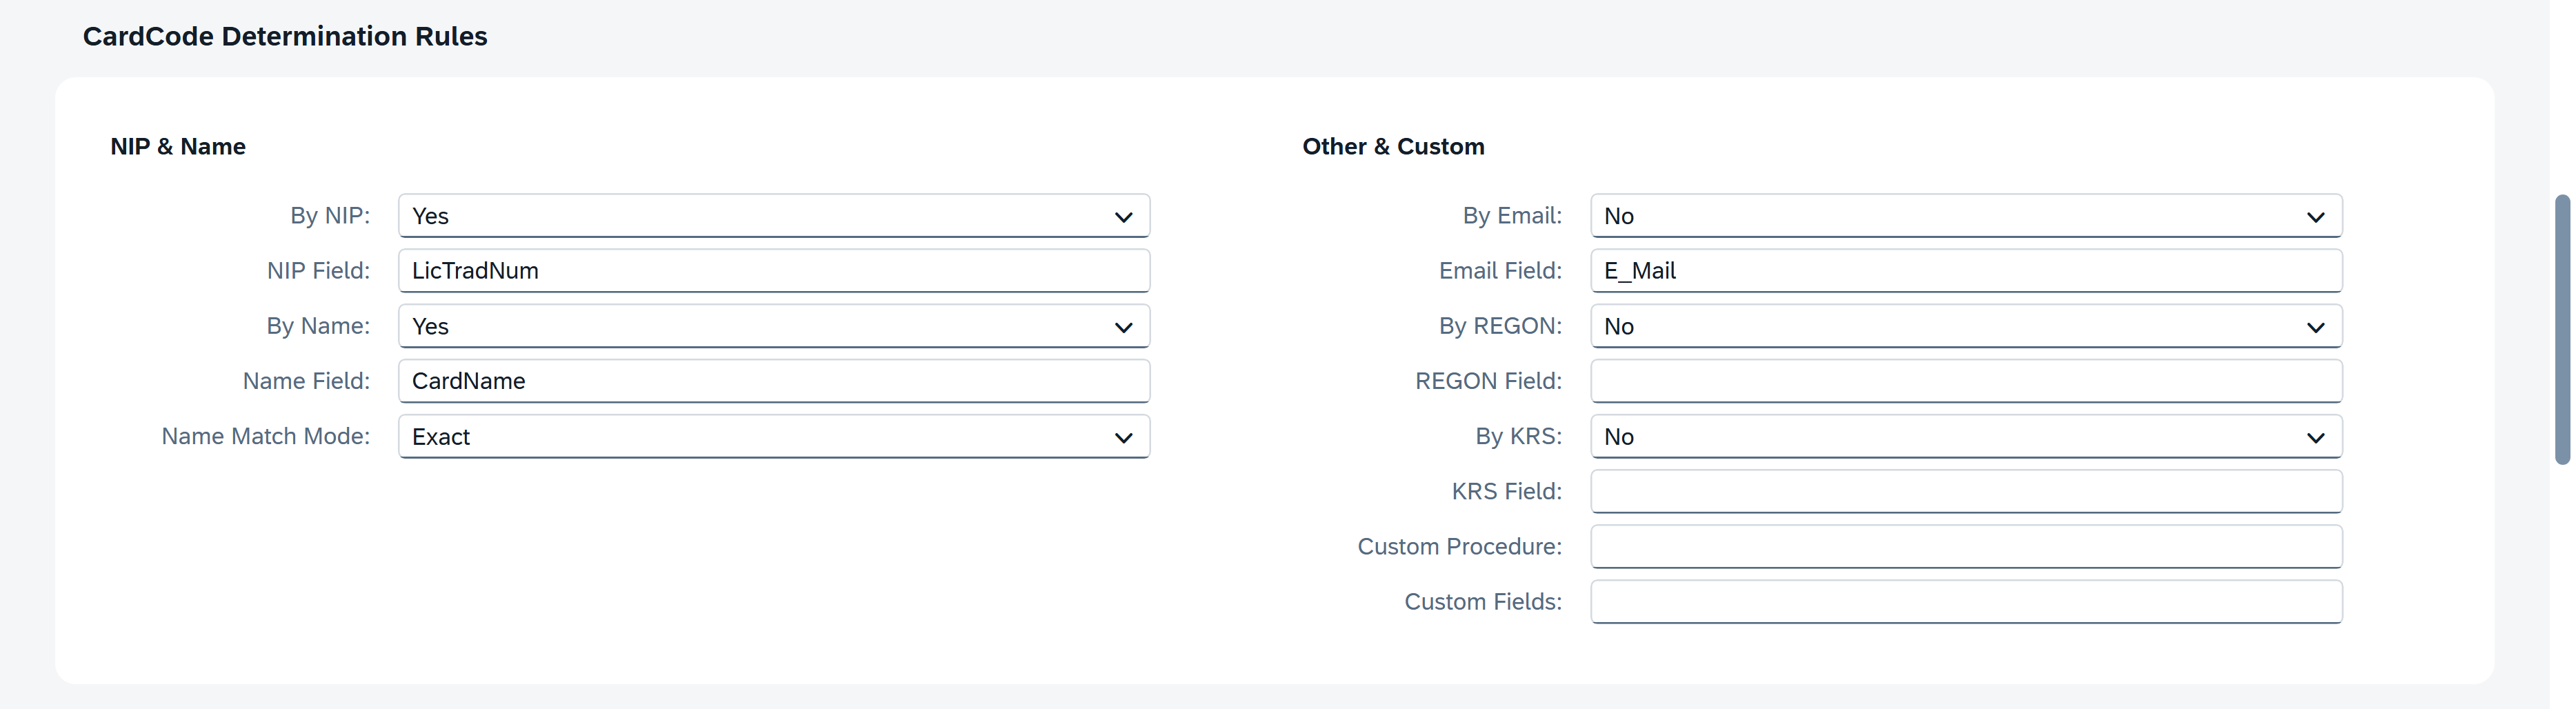The width and height of the screenshot is (2576, 709).
Task: Select the CardCode Determination Rules heading
Action: (285, 36)
